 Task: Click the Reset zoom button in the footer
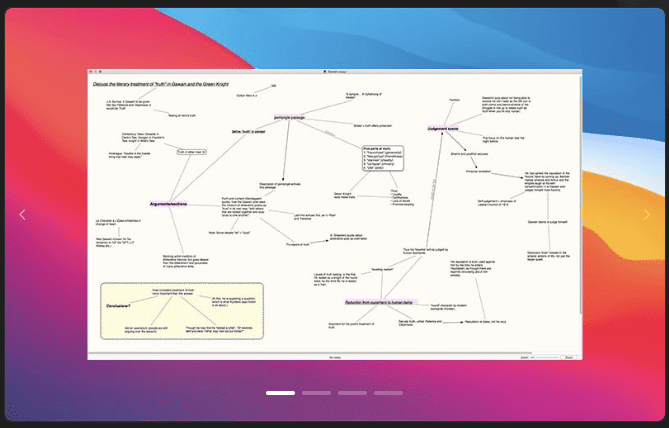click(569, 357)
